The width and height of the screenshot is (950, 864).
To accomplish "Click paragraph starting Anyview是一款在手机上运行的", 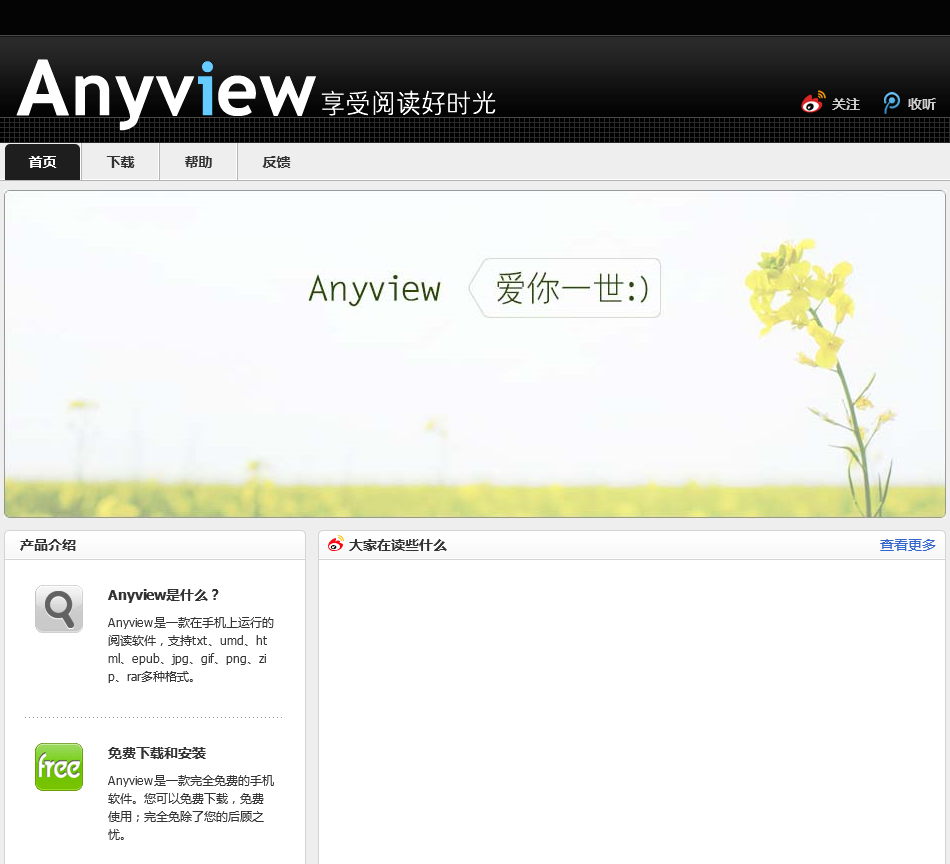I will coord(191,650).
